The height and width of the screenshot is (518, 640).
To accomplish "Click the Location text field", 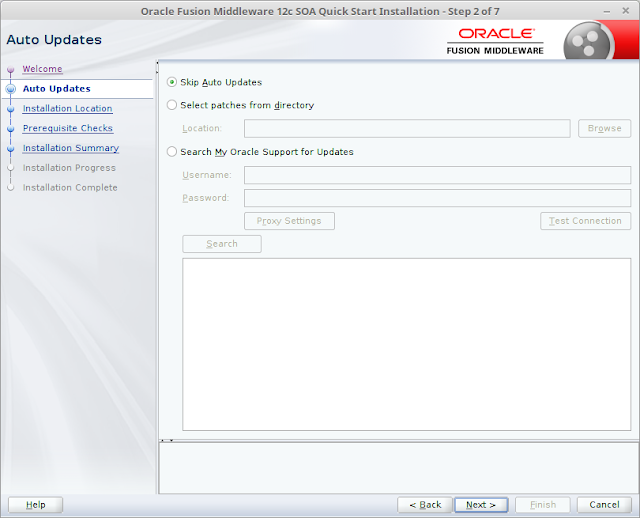I will [x=407, y=129].
